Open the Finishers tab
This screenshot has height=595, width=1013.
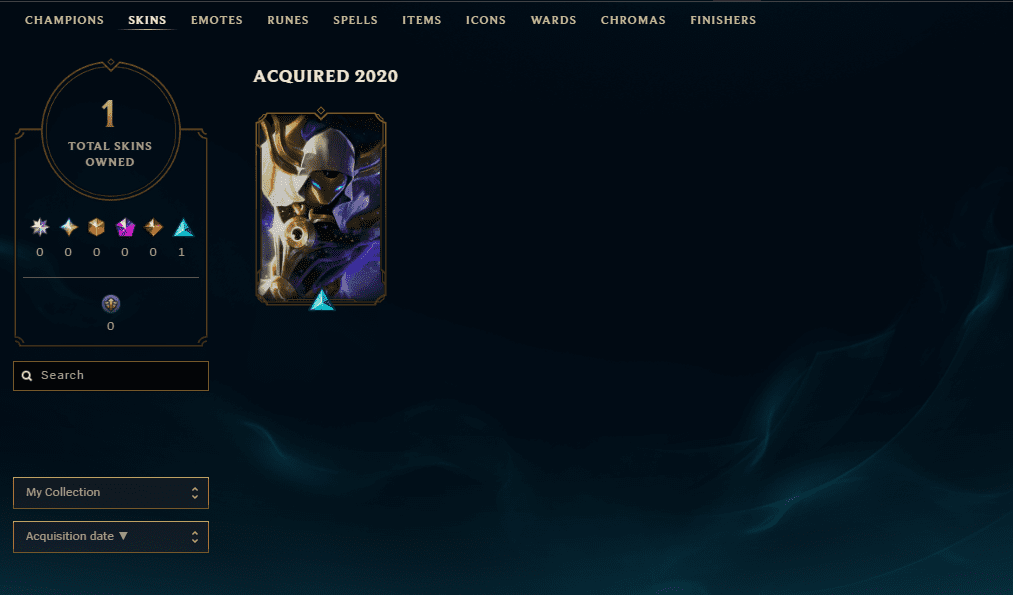[723, 20]
